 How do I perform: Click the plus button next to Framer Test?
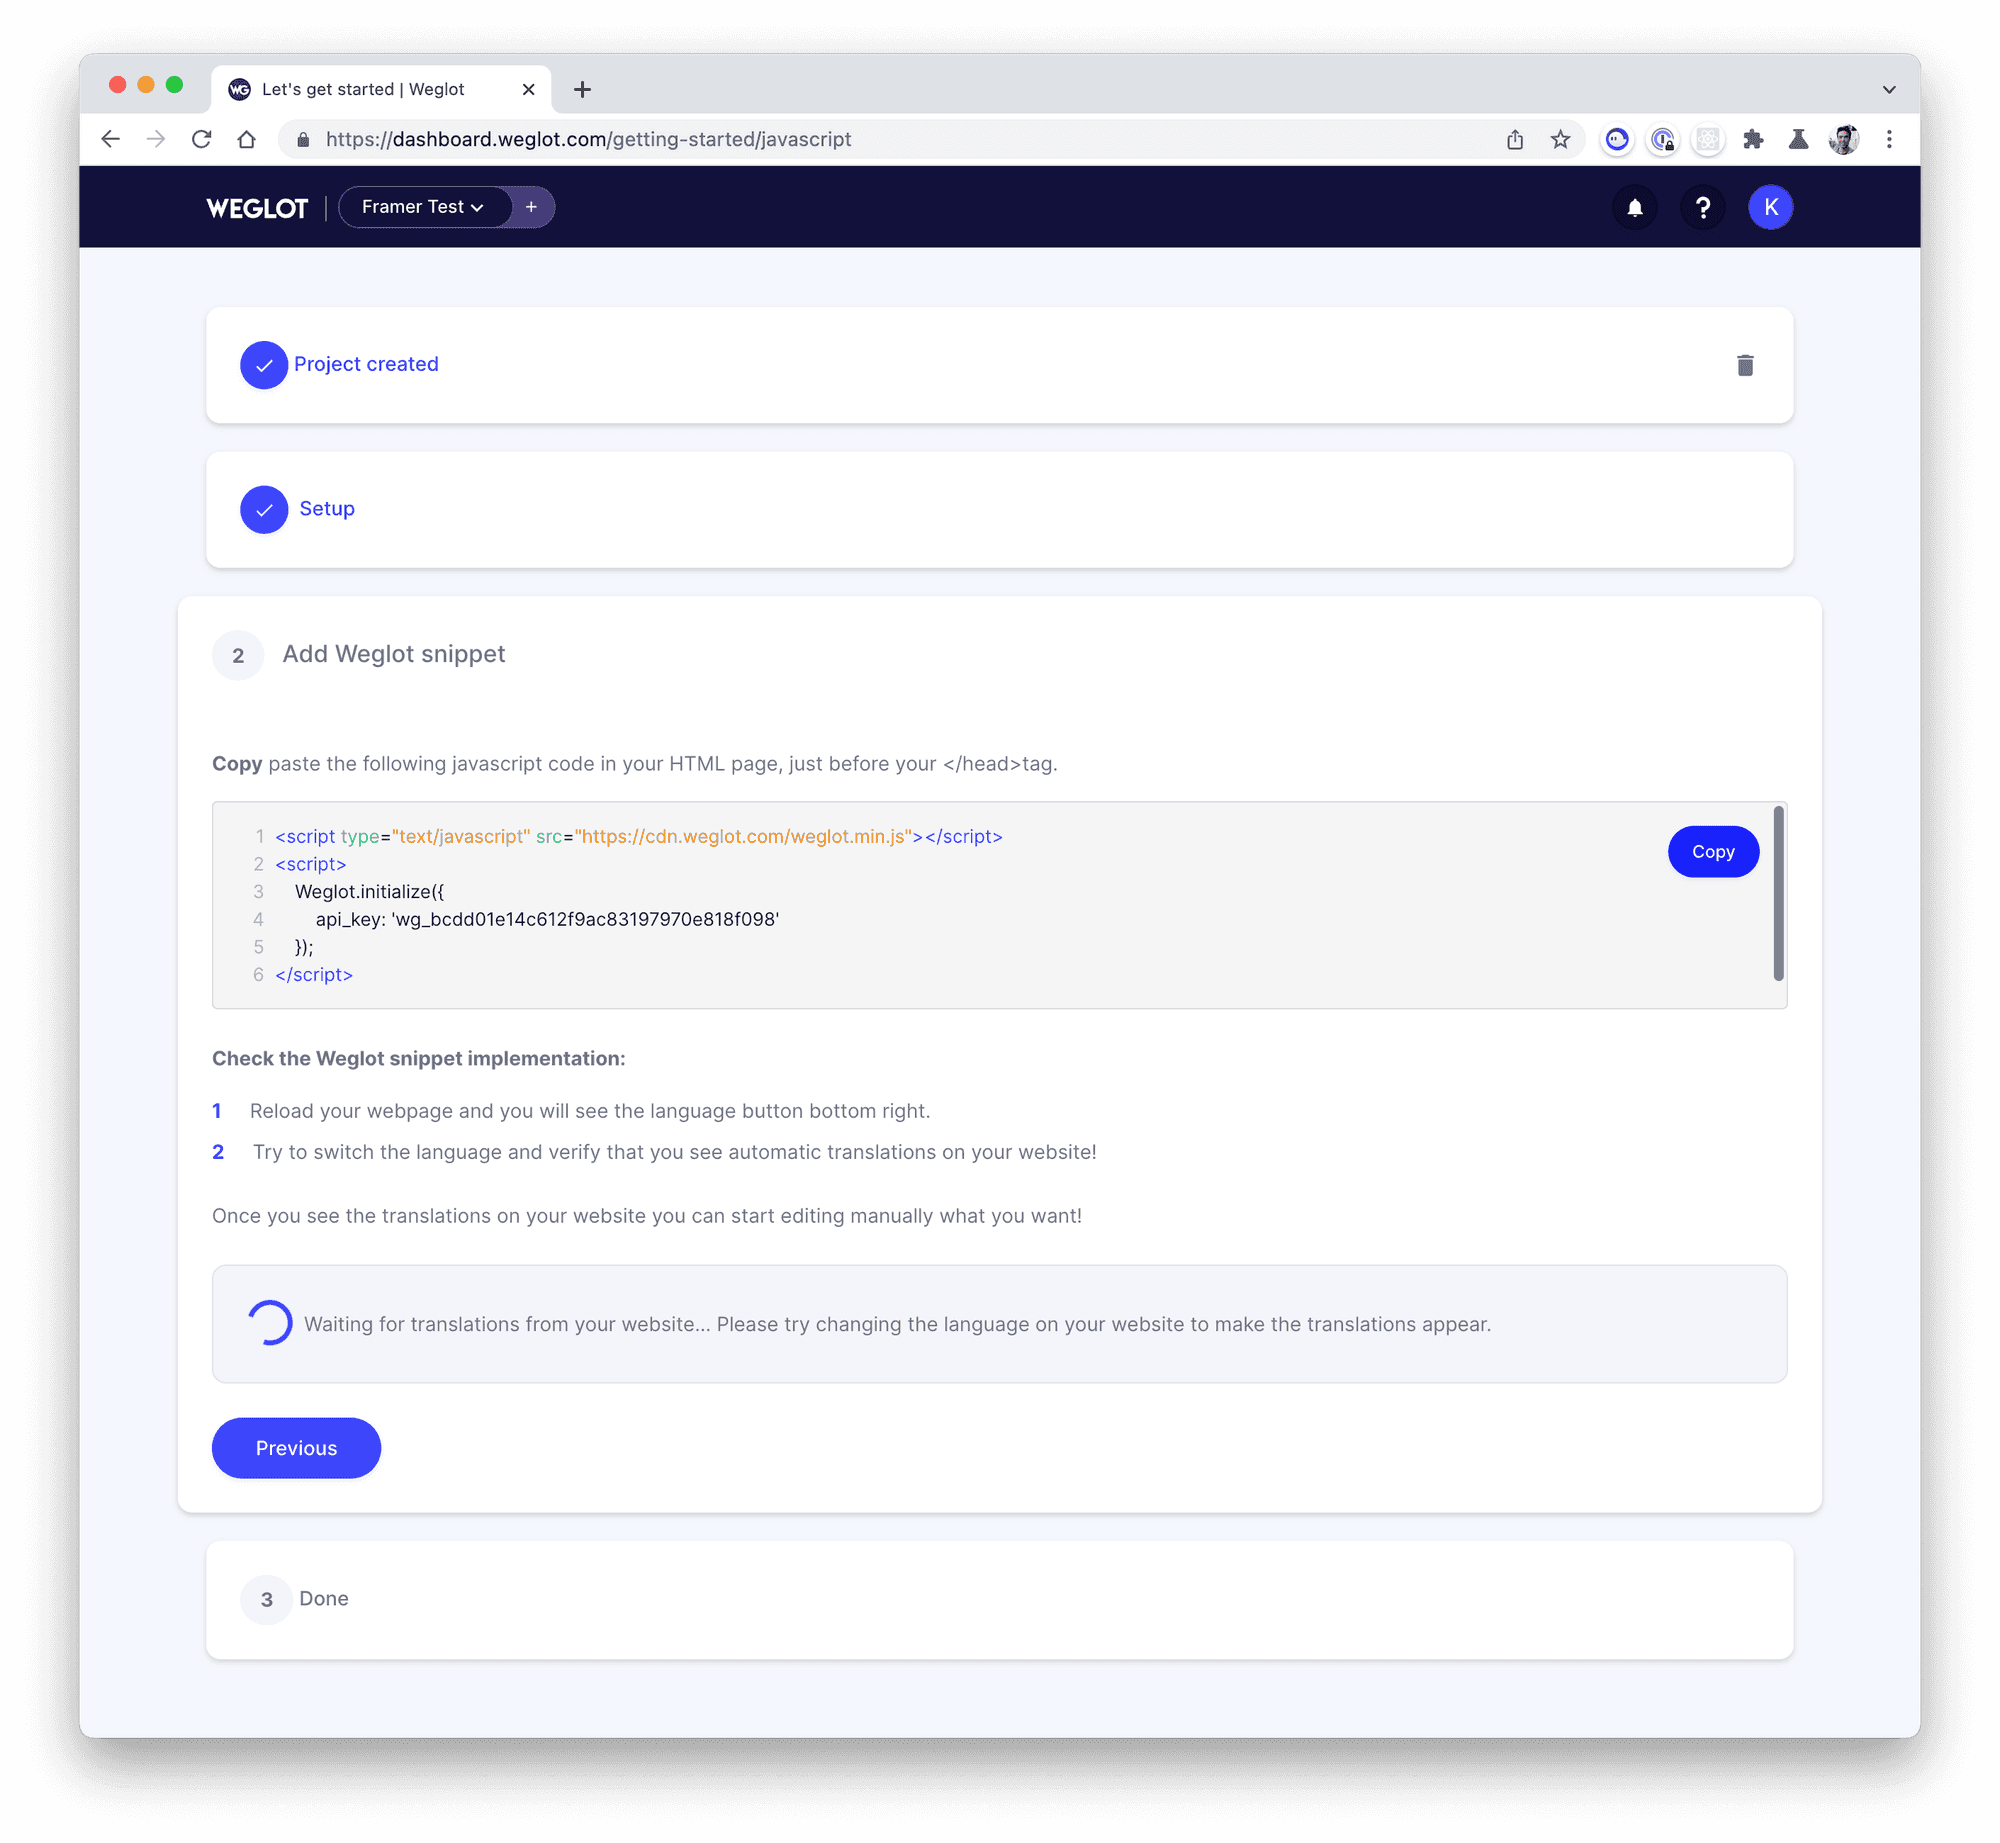533,207
